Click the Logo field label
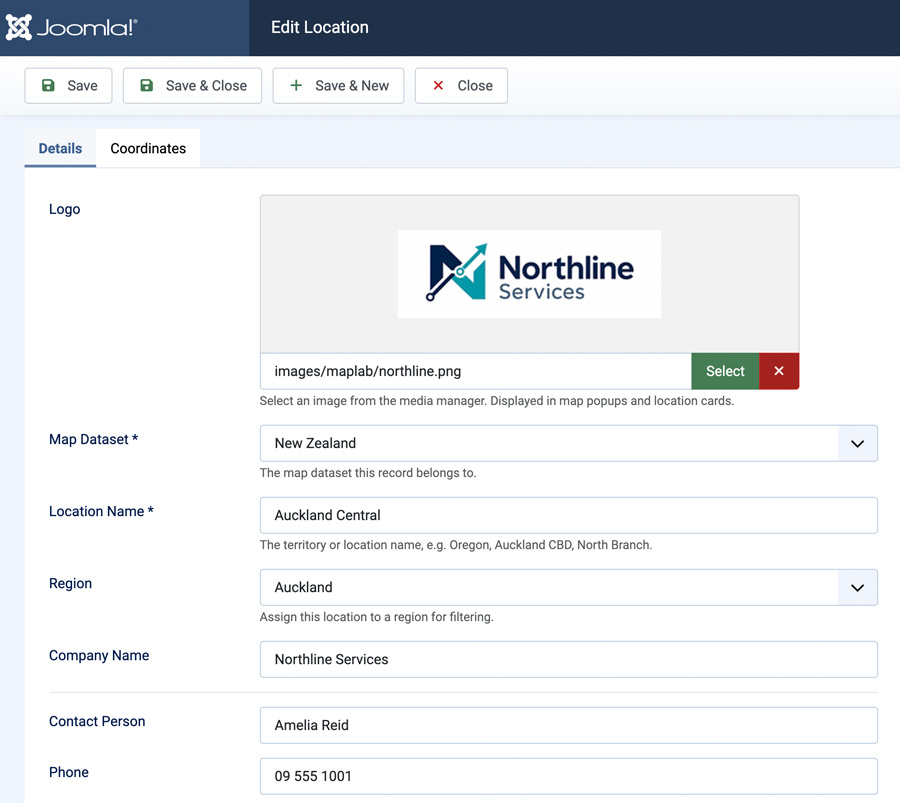This screenshot has height=803, width=900. pos(64,209)
